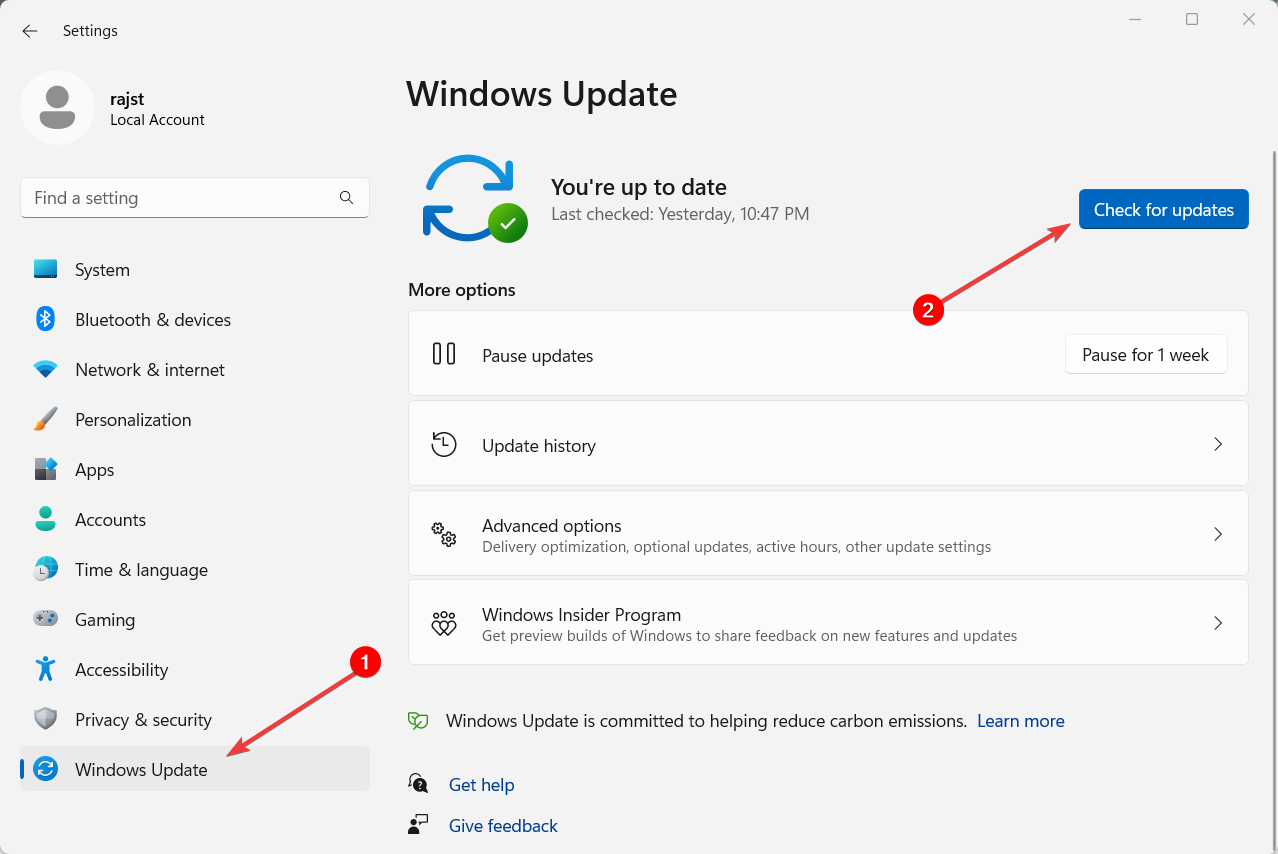
Task: Click the Get help headset icon
Action: pos(418,783)
